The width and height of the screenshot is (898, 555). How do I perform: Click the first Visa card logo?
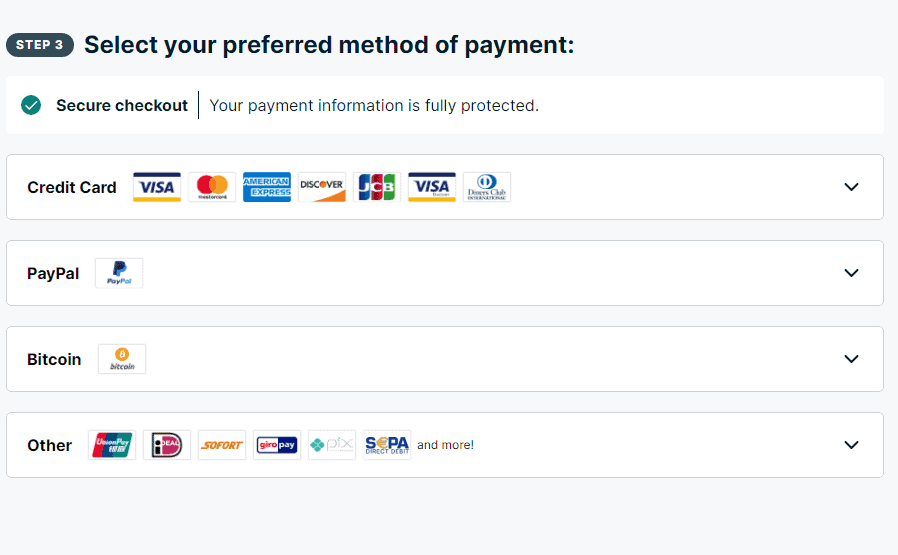157,187
